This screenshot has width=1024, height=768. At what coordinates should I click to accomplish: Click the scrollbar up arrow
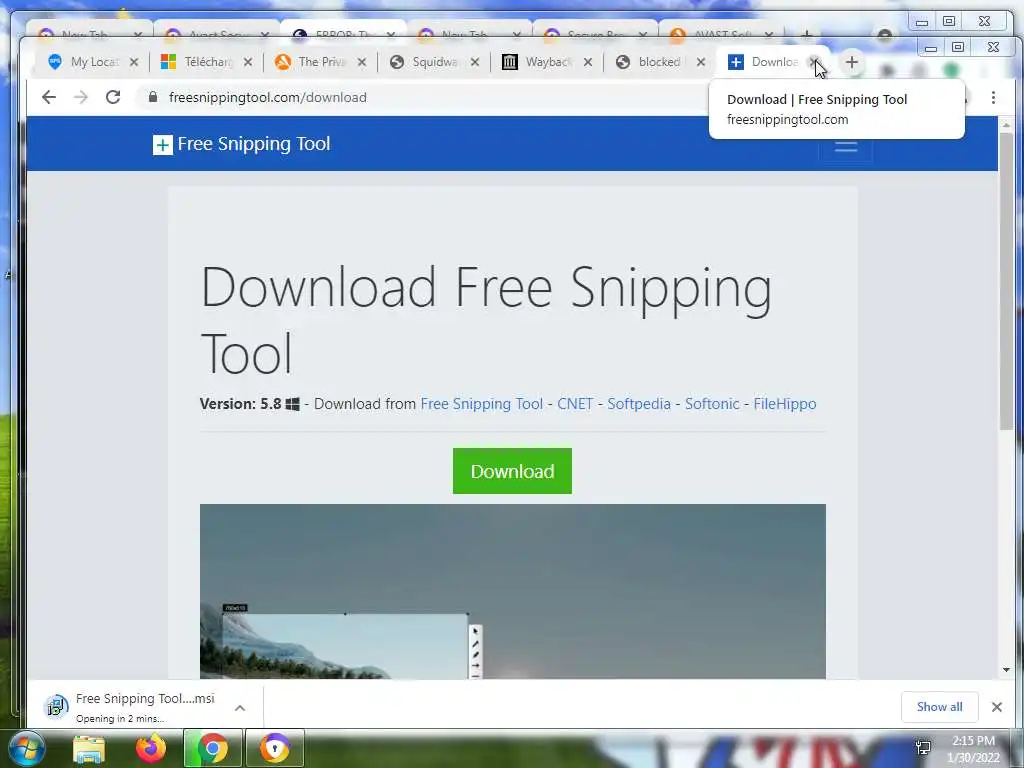(x=1006, y=125)
